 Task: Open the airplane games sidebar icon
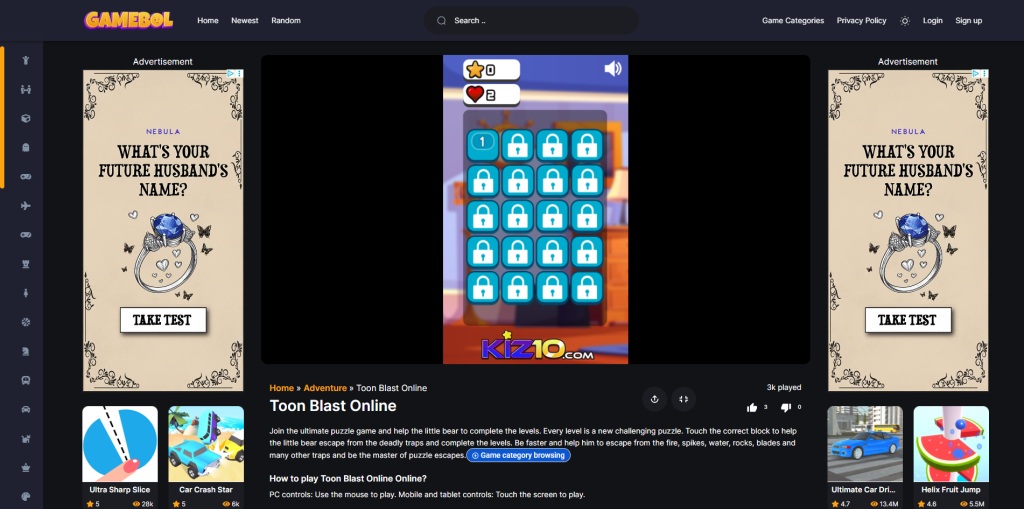point(25,206)
